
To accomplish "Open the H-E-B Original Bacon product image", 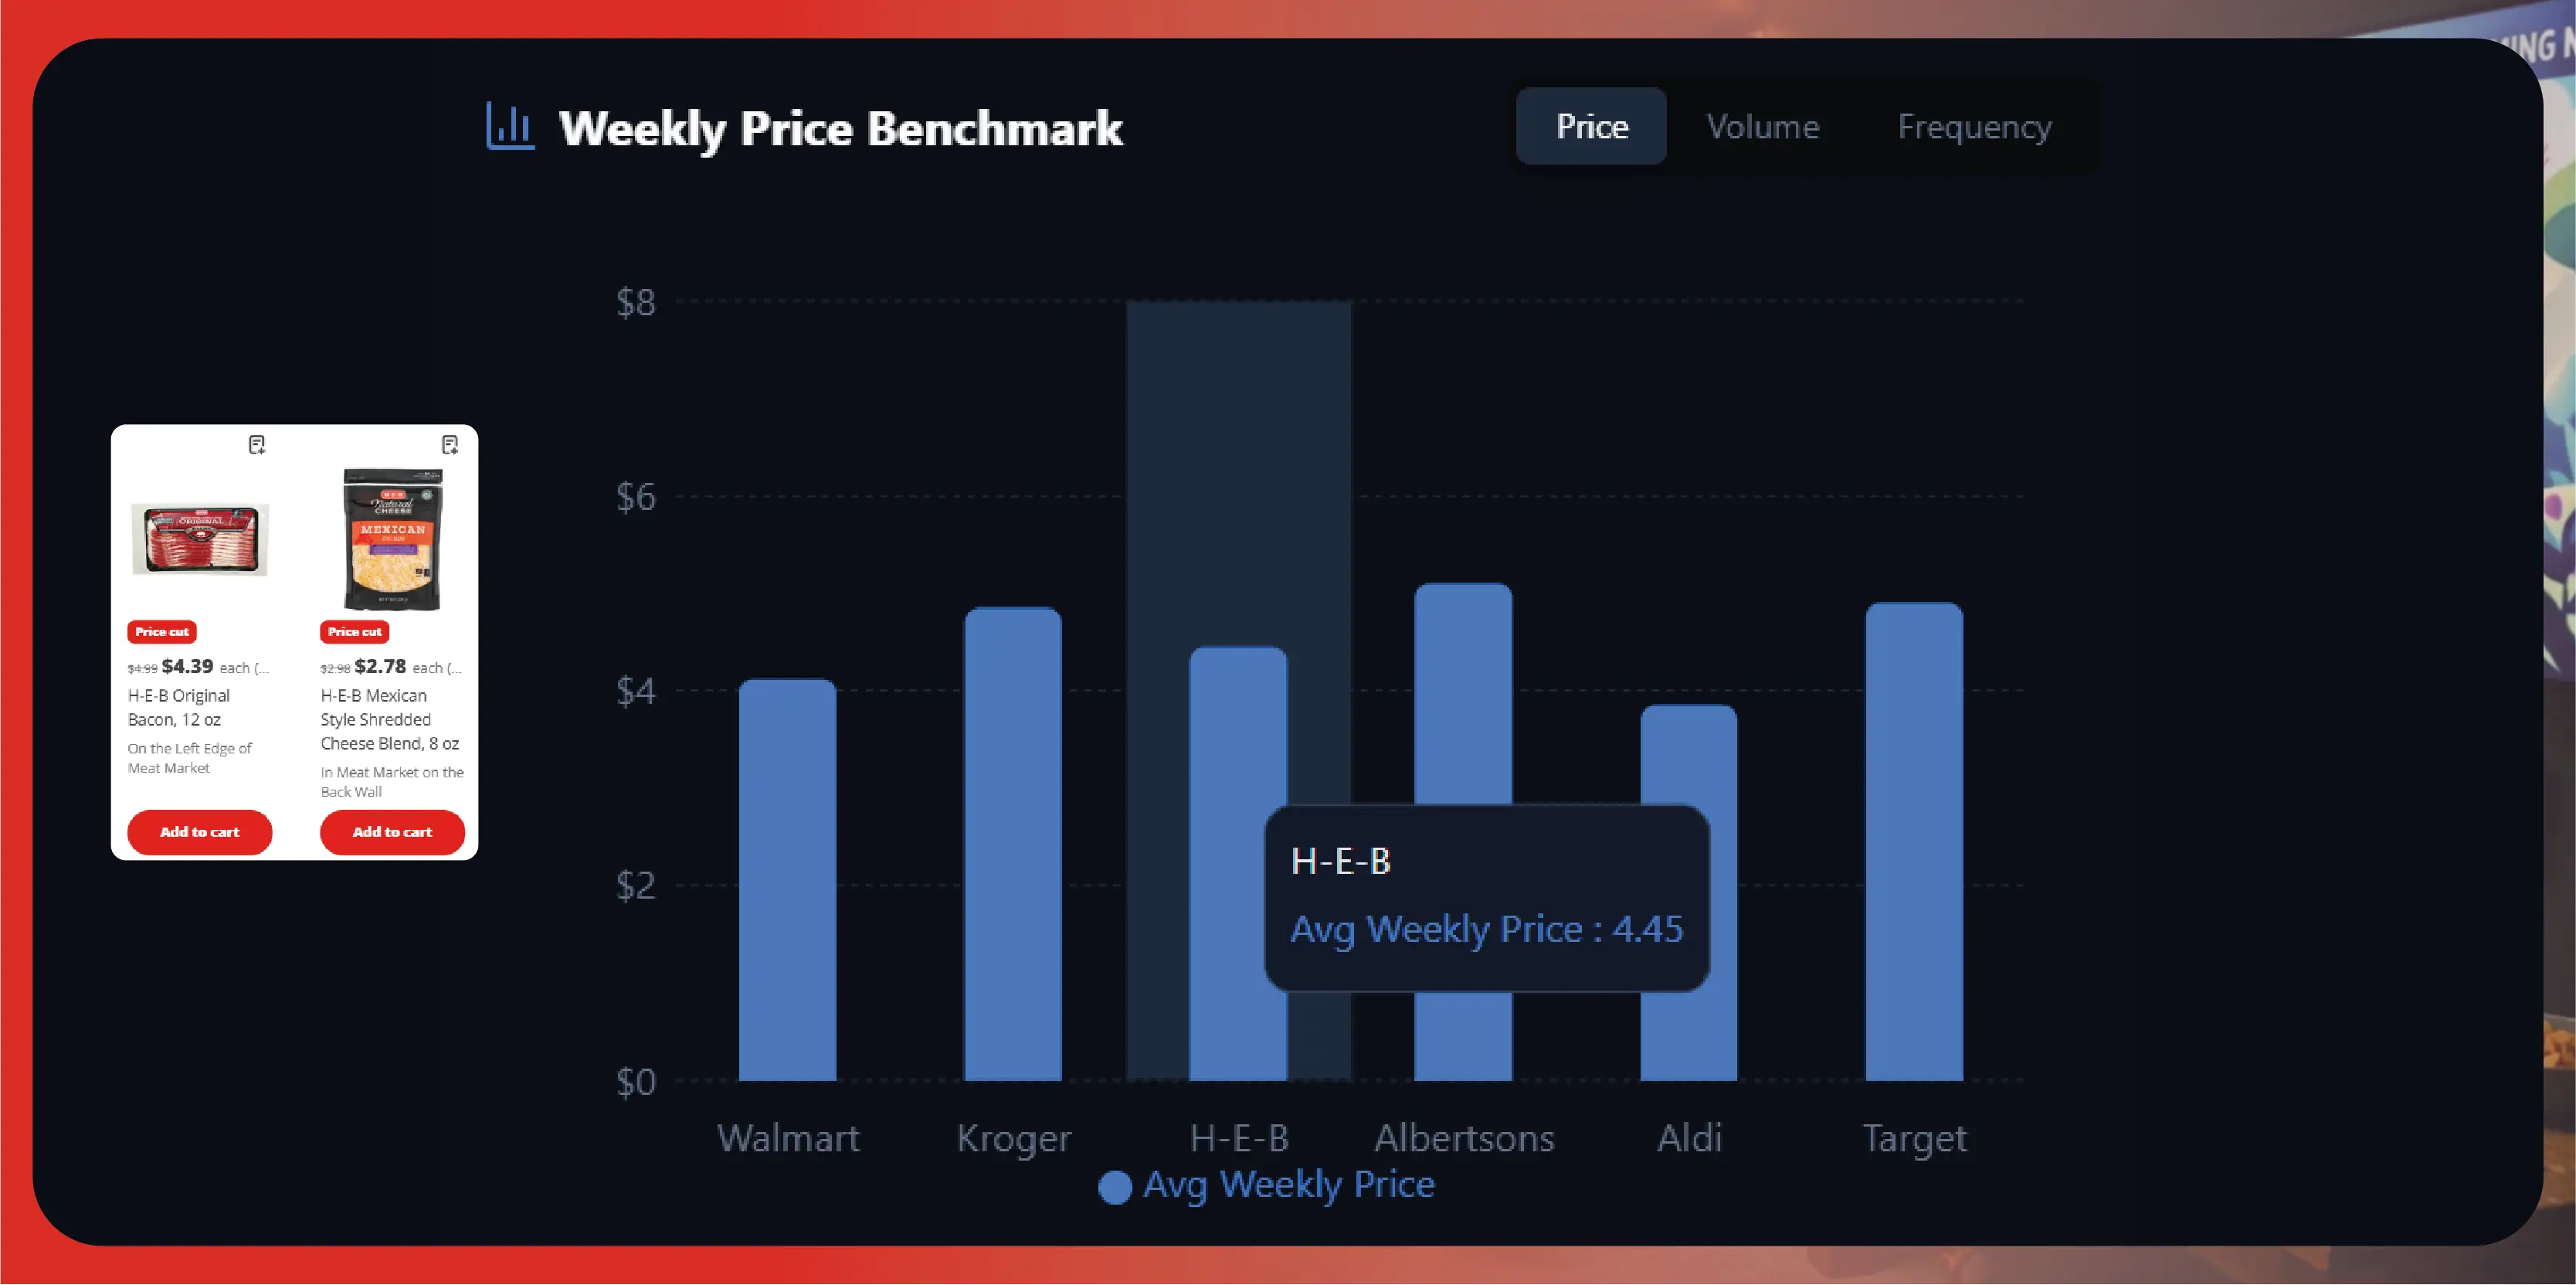I will (x=201, y=539).
